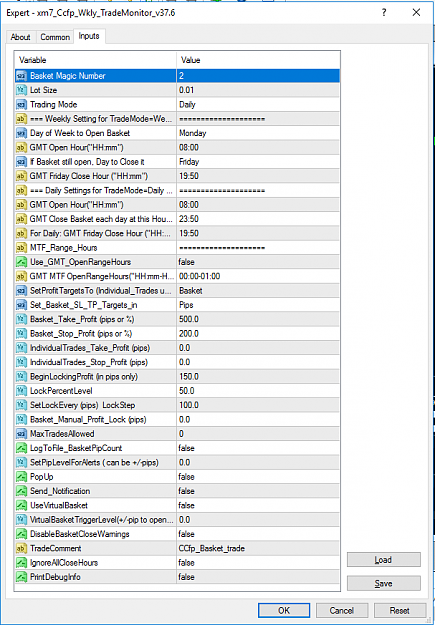The width and height of the screenshot is (435, 625).
Task: Click the help question mark button
Action: point(384,13)
